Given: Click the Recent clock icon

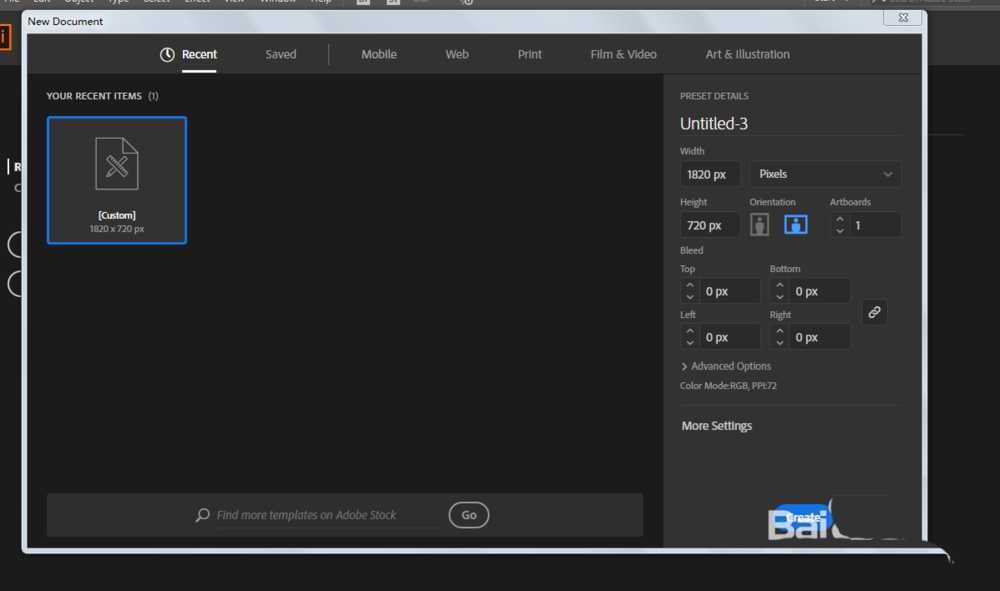Looking at the screenshot, I should coord(167,55).
